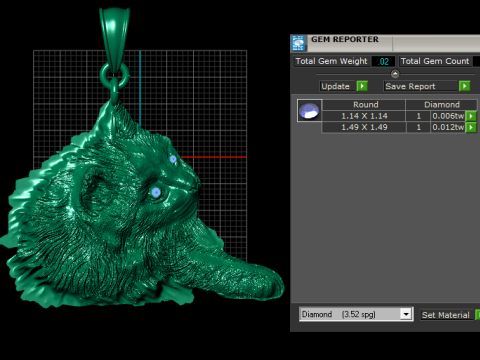Click the Total Gem Weight label
This screenshot has width=480, height=360.
pos(331,61)
